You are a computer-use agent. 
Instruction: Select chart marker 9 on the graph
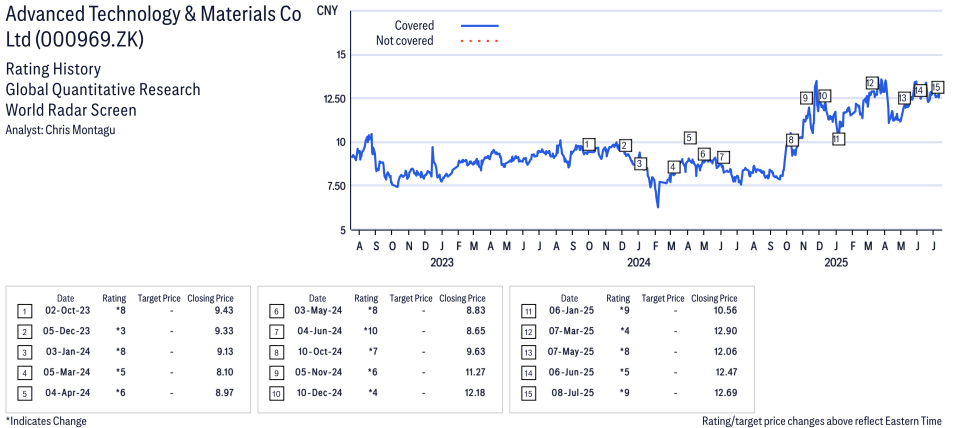tap(806, 98)
